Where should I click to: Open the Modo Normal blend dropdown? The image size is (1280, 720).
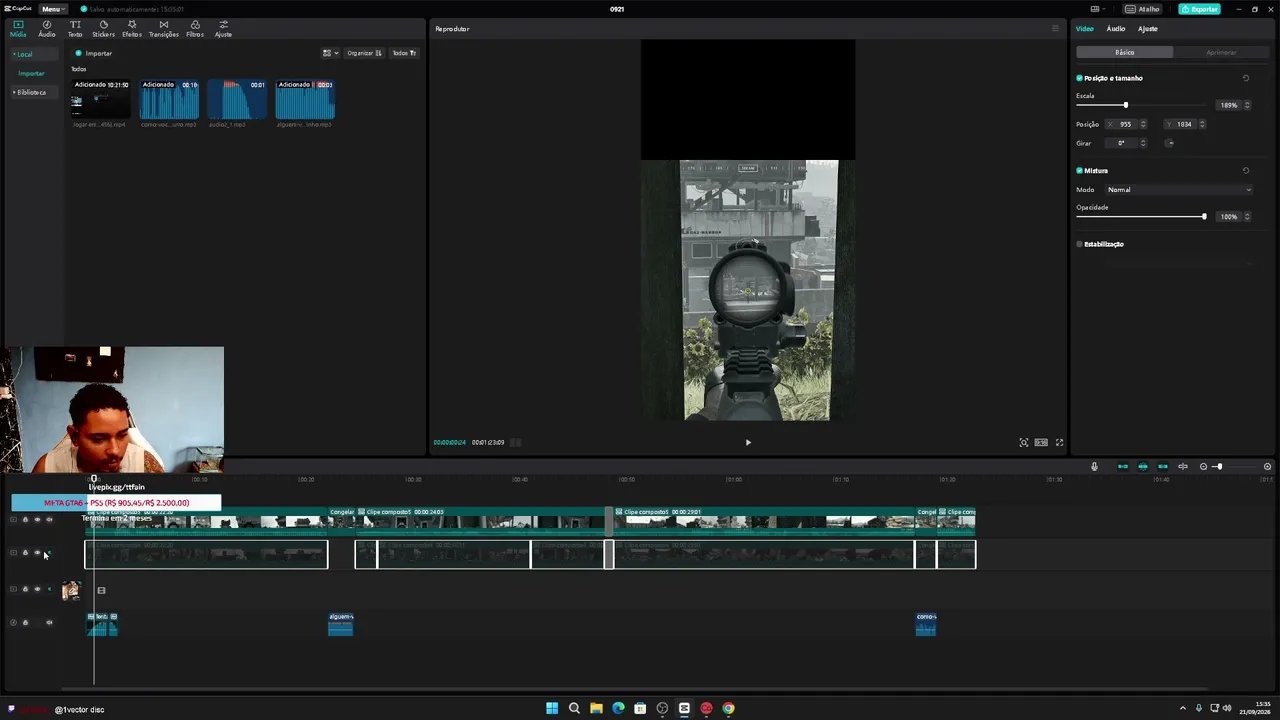click(1178, 190)
